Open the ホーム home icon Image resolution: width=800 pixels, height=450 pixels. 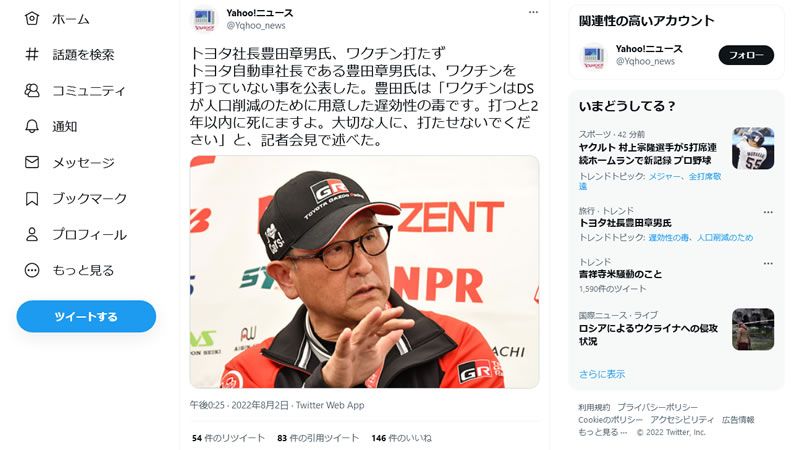point(32,19)
